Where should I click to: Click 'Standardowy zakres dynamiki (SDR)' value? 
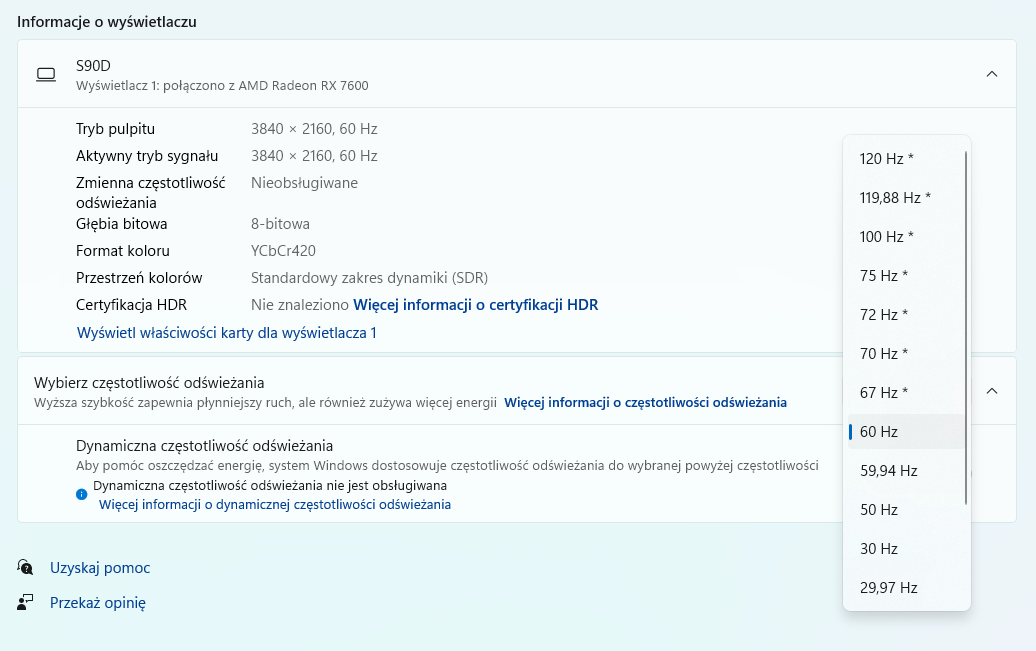[369, 278]
